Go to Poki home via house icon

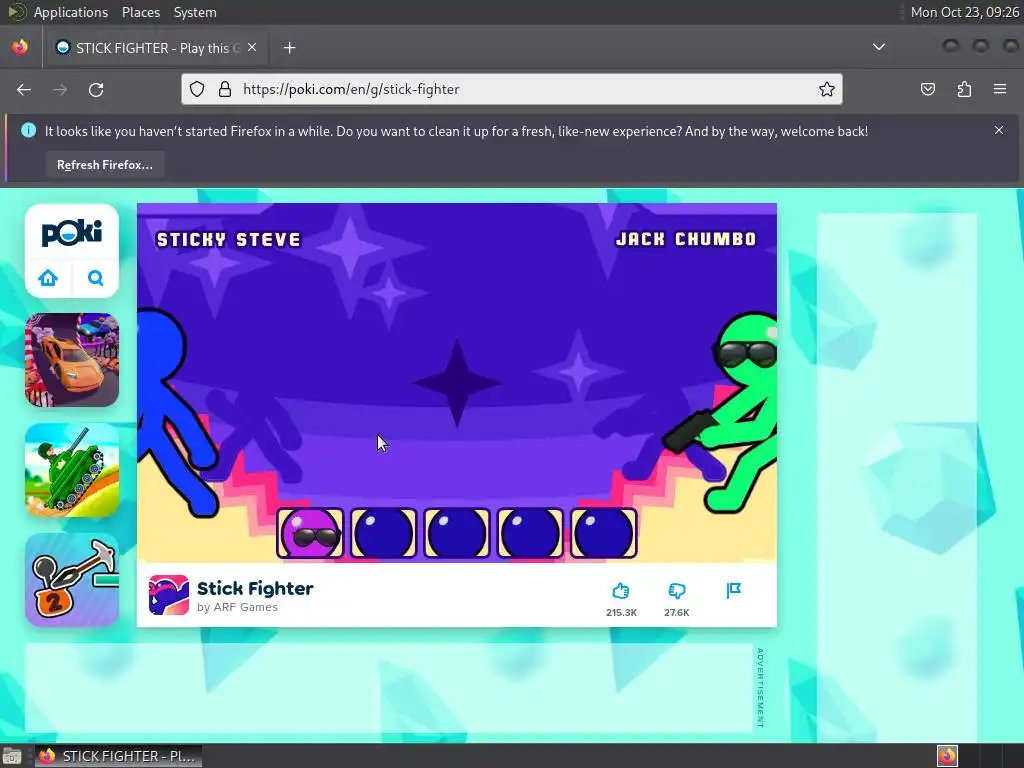48,278
